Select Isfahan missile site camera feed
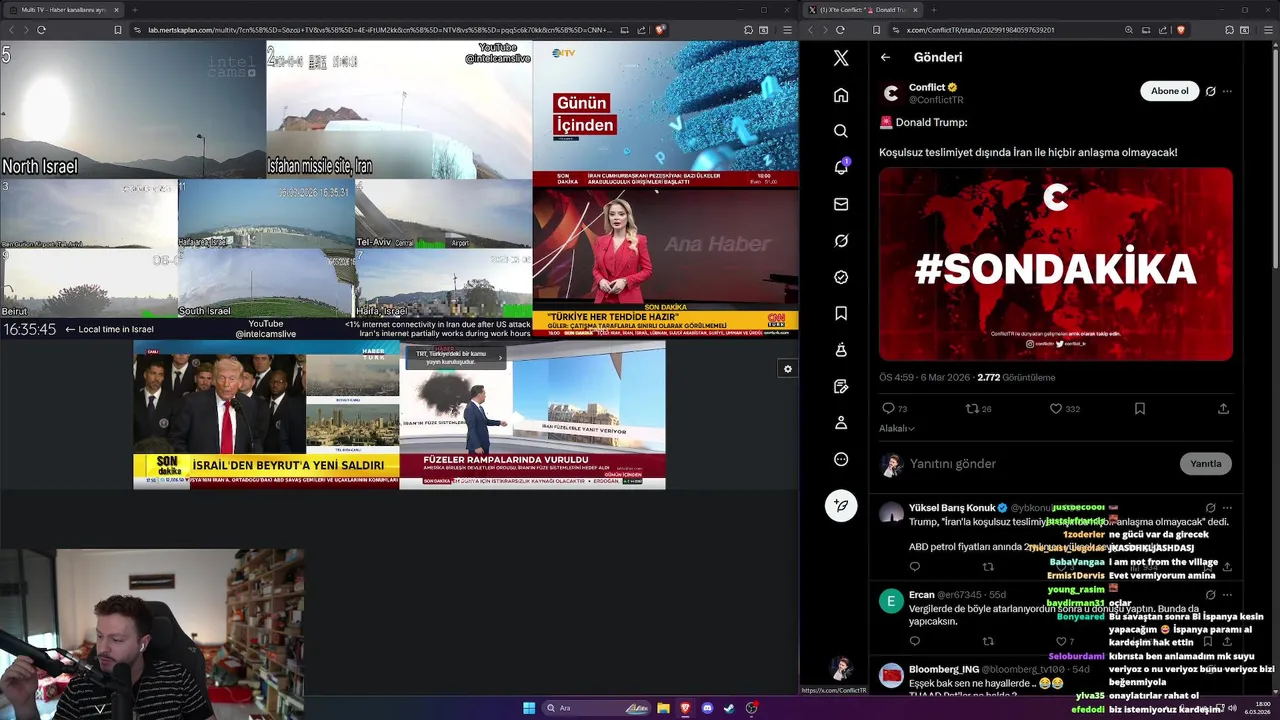The height and width of the screenshot is (720, 1280). point(399,109)
